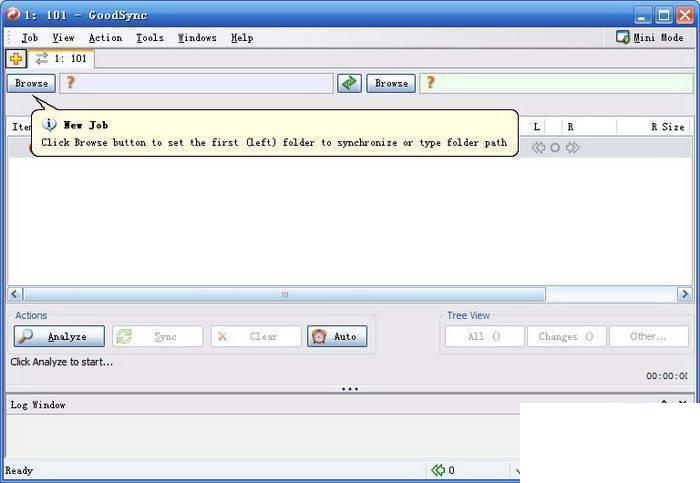Open the Other... tree view options
This screenshot has width=700, height=483.
(x=649, y=336)
